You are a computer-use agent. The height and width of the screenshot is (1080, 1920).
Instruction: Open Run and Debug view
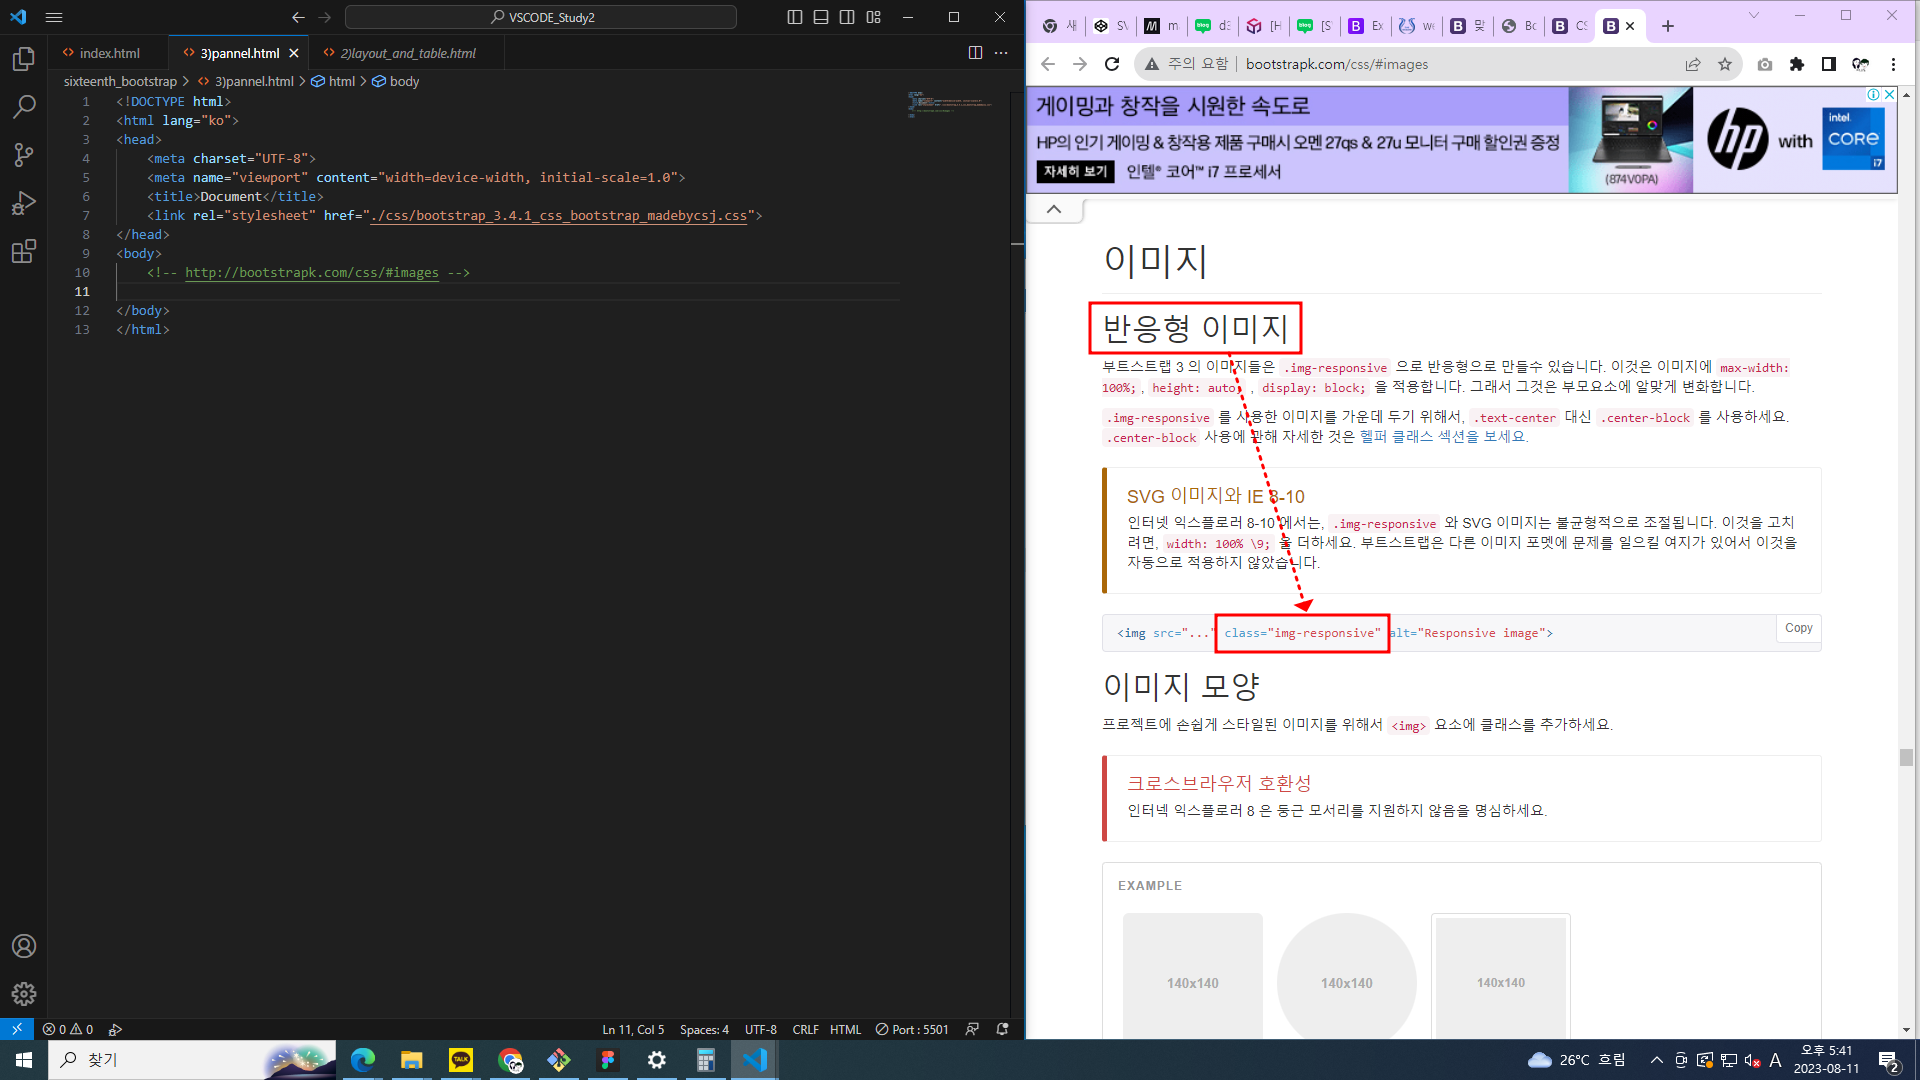(24, 203)
